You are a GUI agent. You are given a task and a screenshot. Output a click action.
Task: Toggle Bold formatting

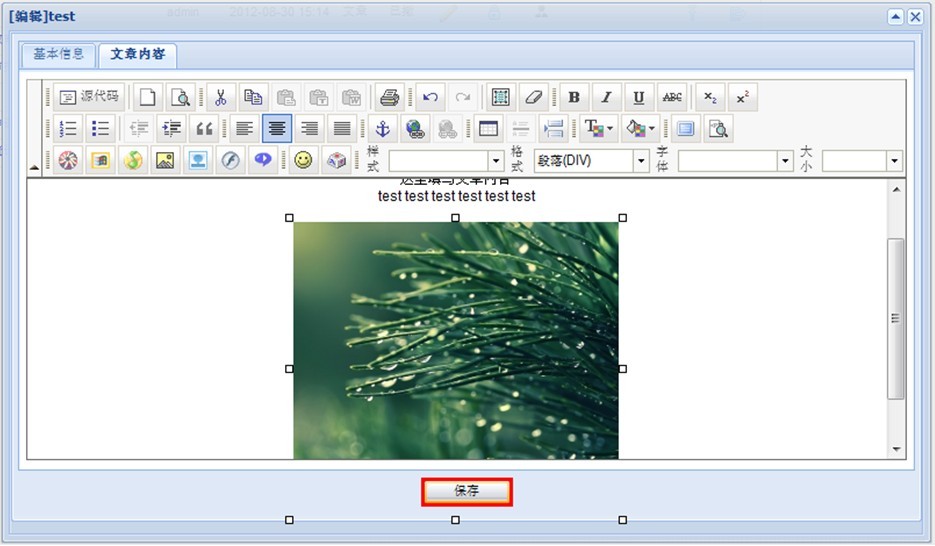click(x=574, y=97)
